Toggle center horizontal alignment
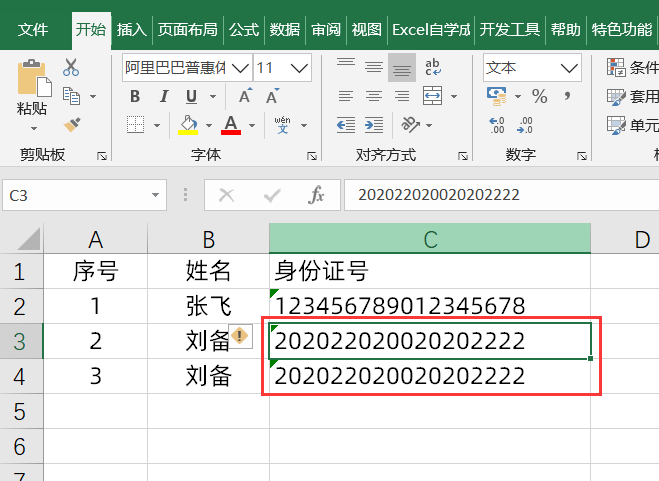This screenshot has width=659, height=481. pyautogui.click(x=374, y=97)
